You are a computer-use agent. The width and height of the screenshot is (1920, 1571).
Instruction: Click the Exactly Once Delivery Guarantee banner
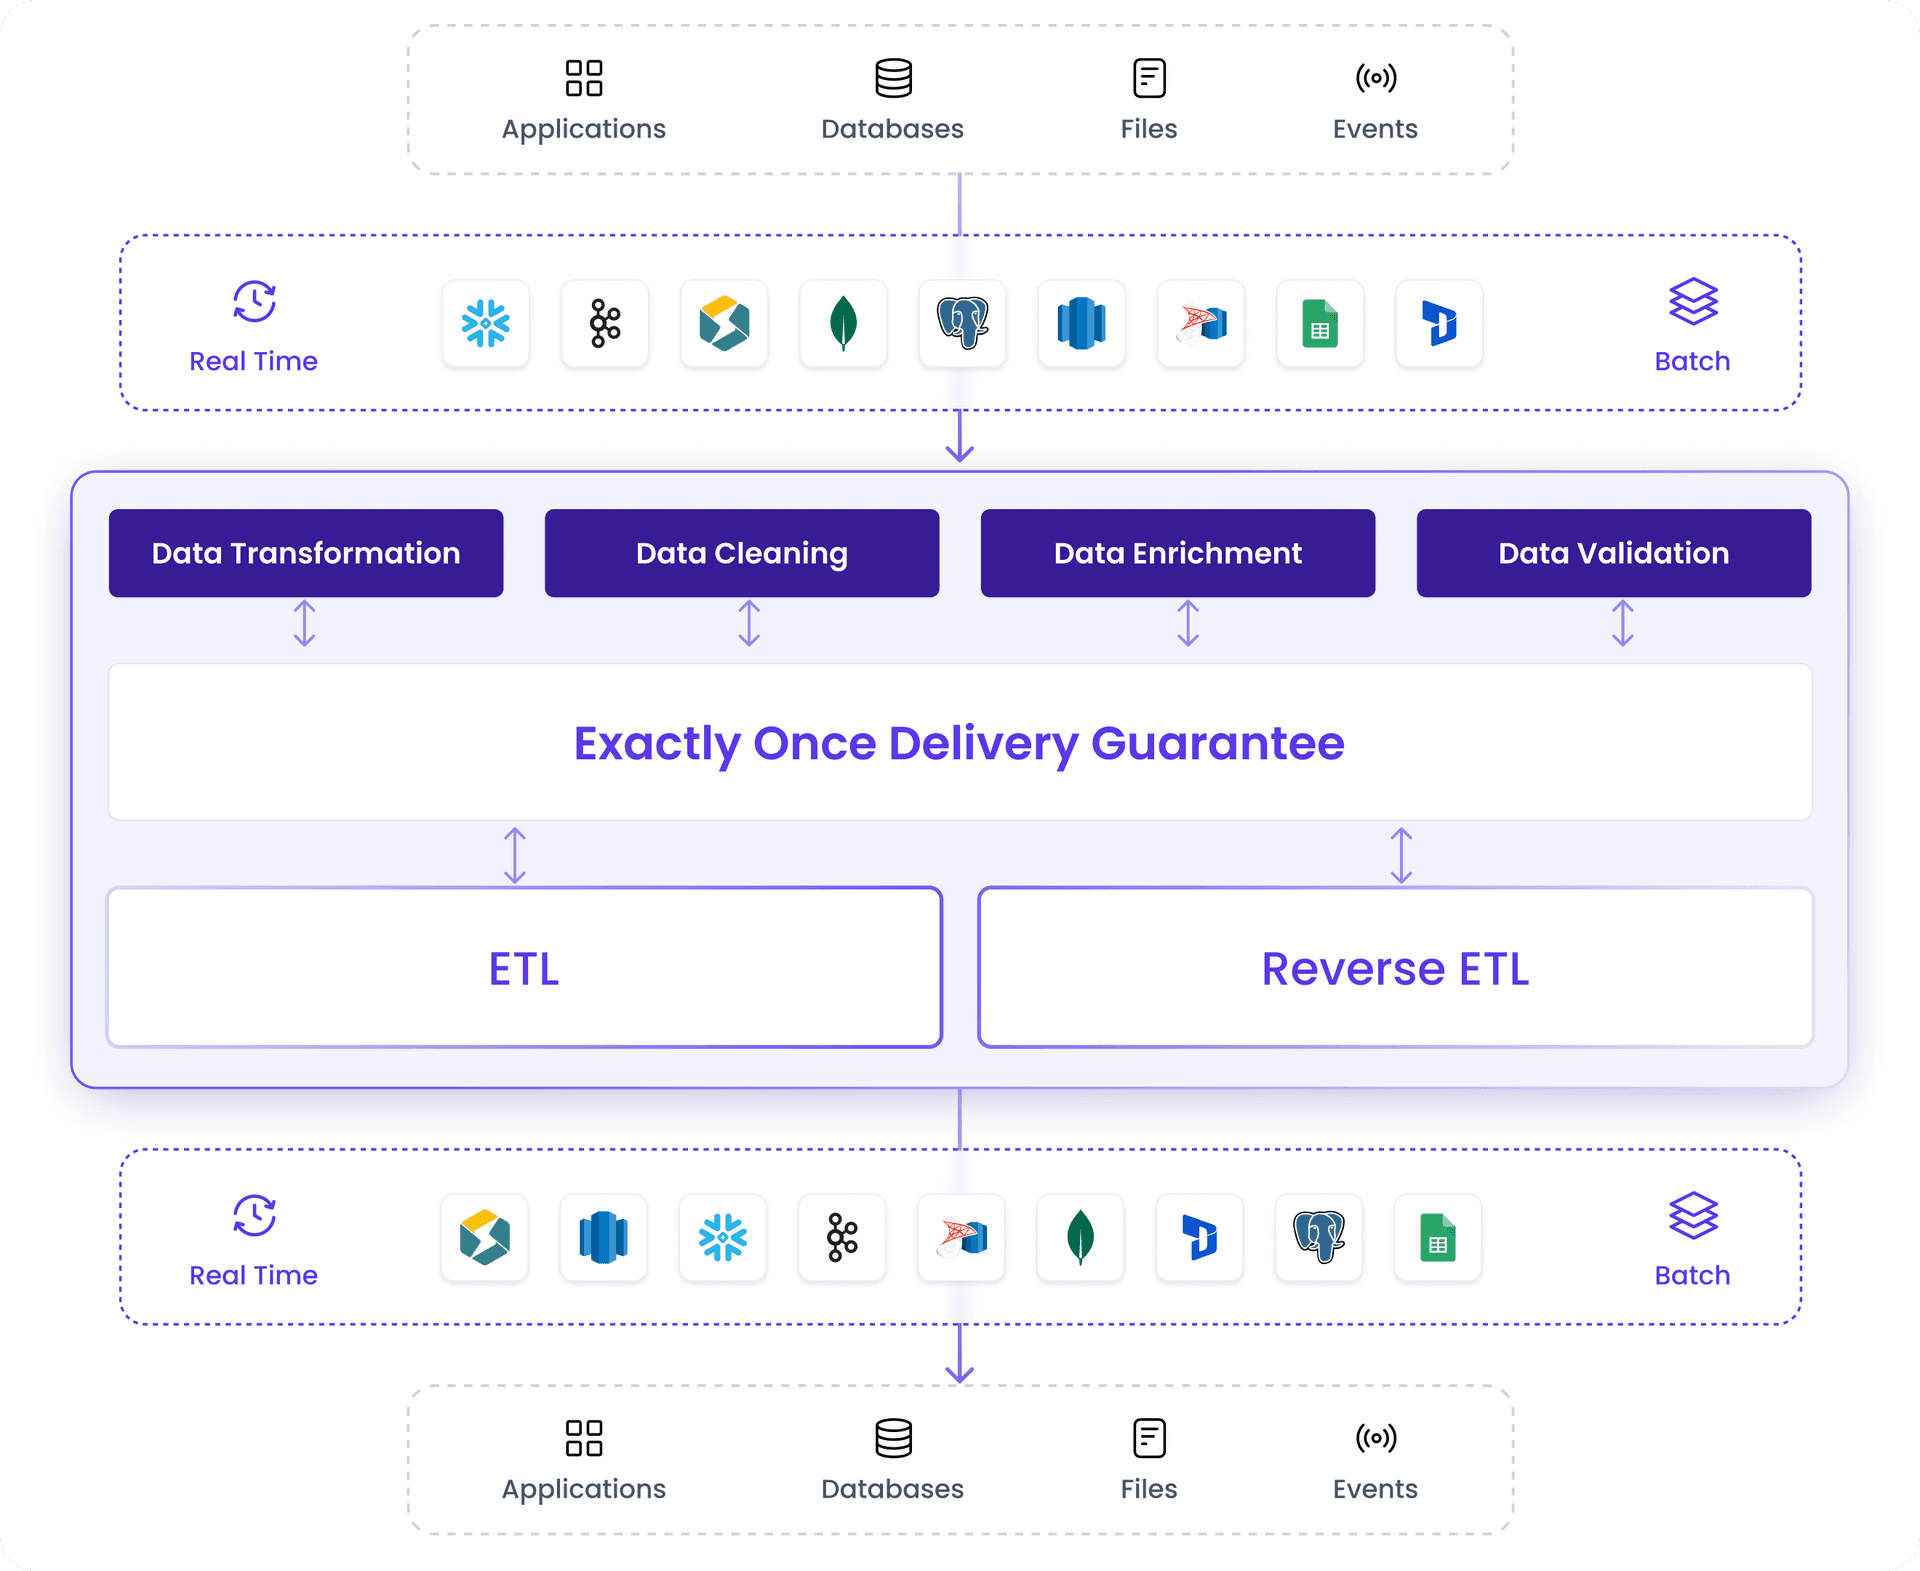(959, 742)
